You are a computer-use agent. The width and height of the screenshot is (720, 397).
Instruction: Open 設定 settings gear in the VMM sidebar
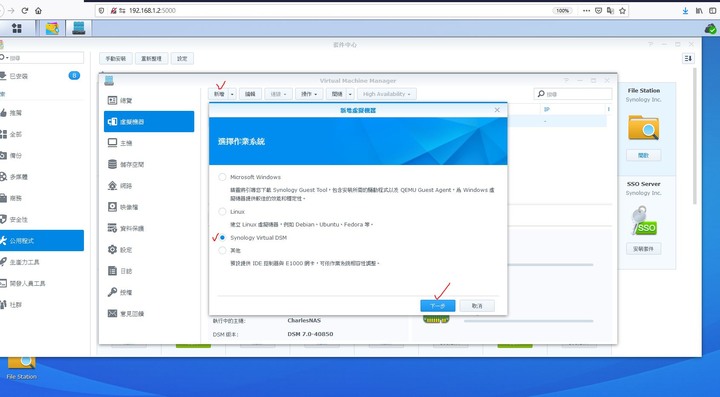point(149,250)
